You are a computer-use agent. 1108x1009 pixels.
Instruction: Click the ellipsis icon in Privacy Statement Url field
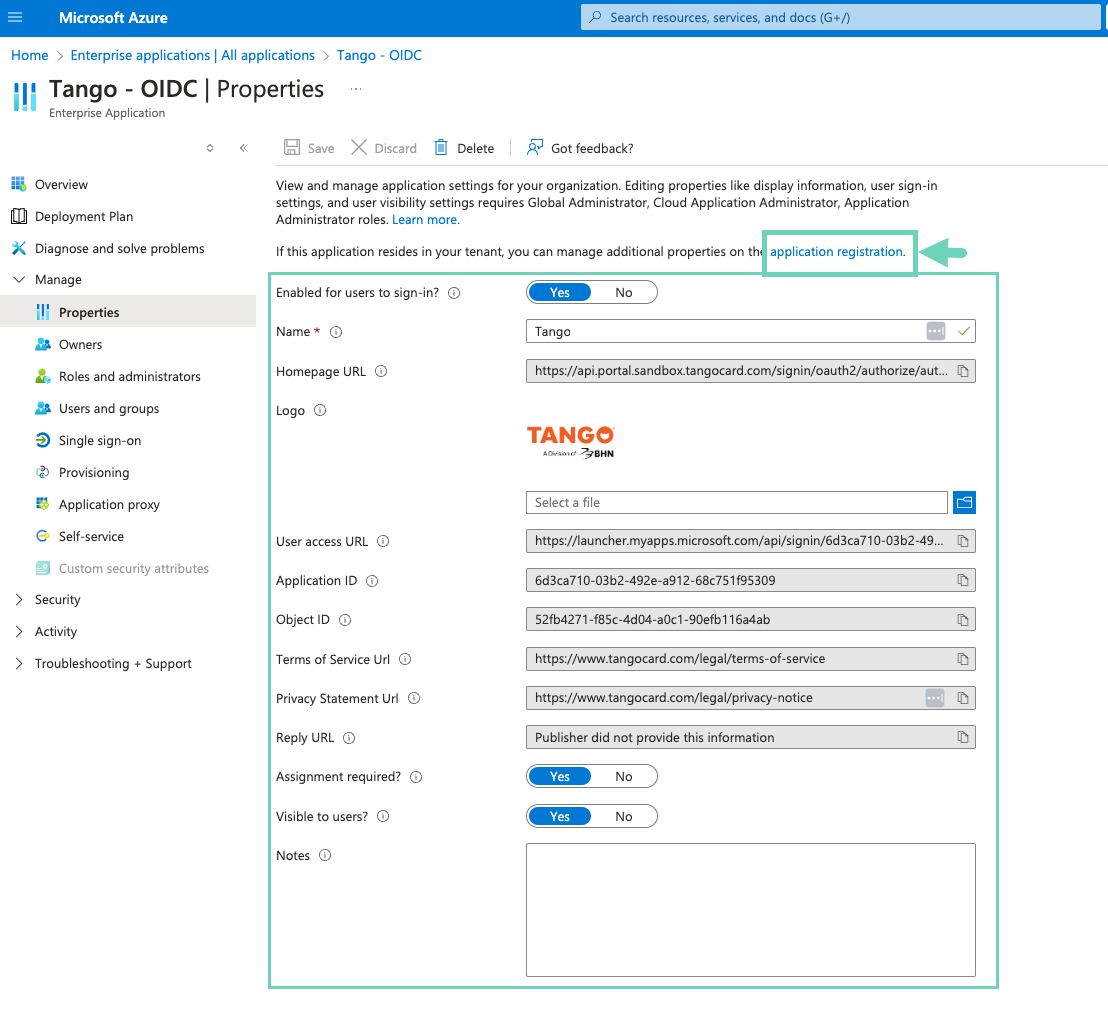935,698
